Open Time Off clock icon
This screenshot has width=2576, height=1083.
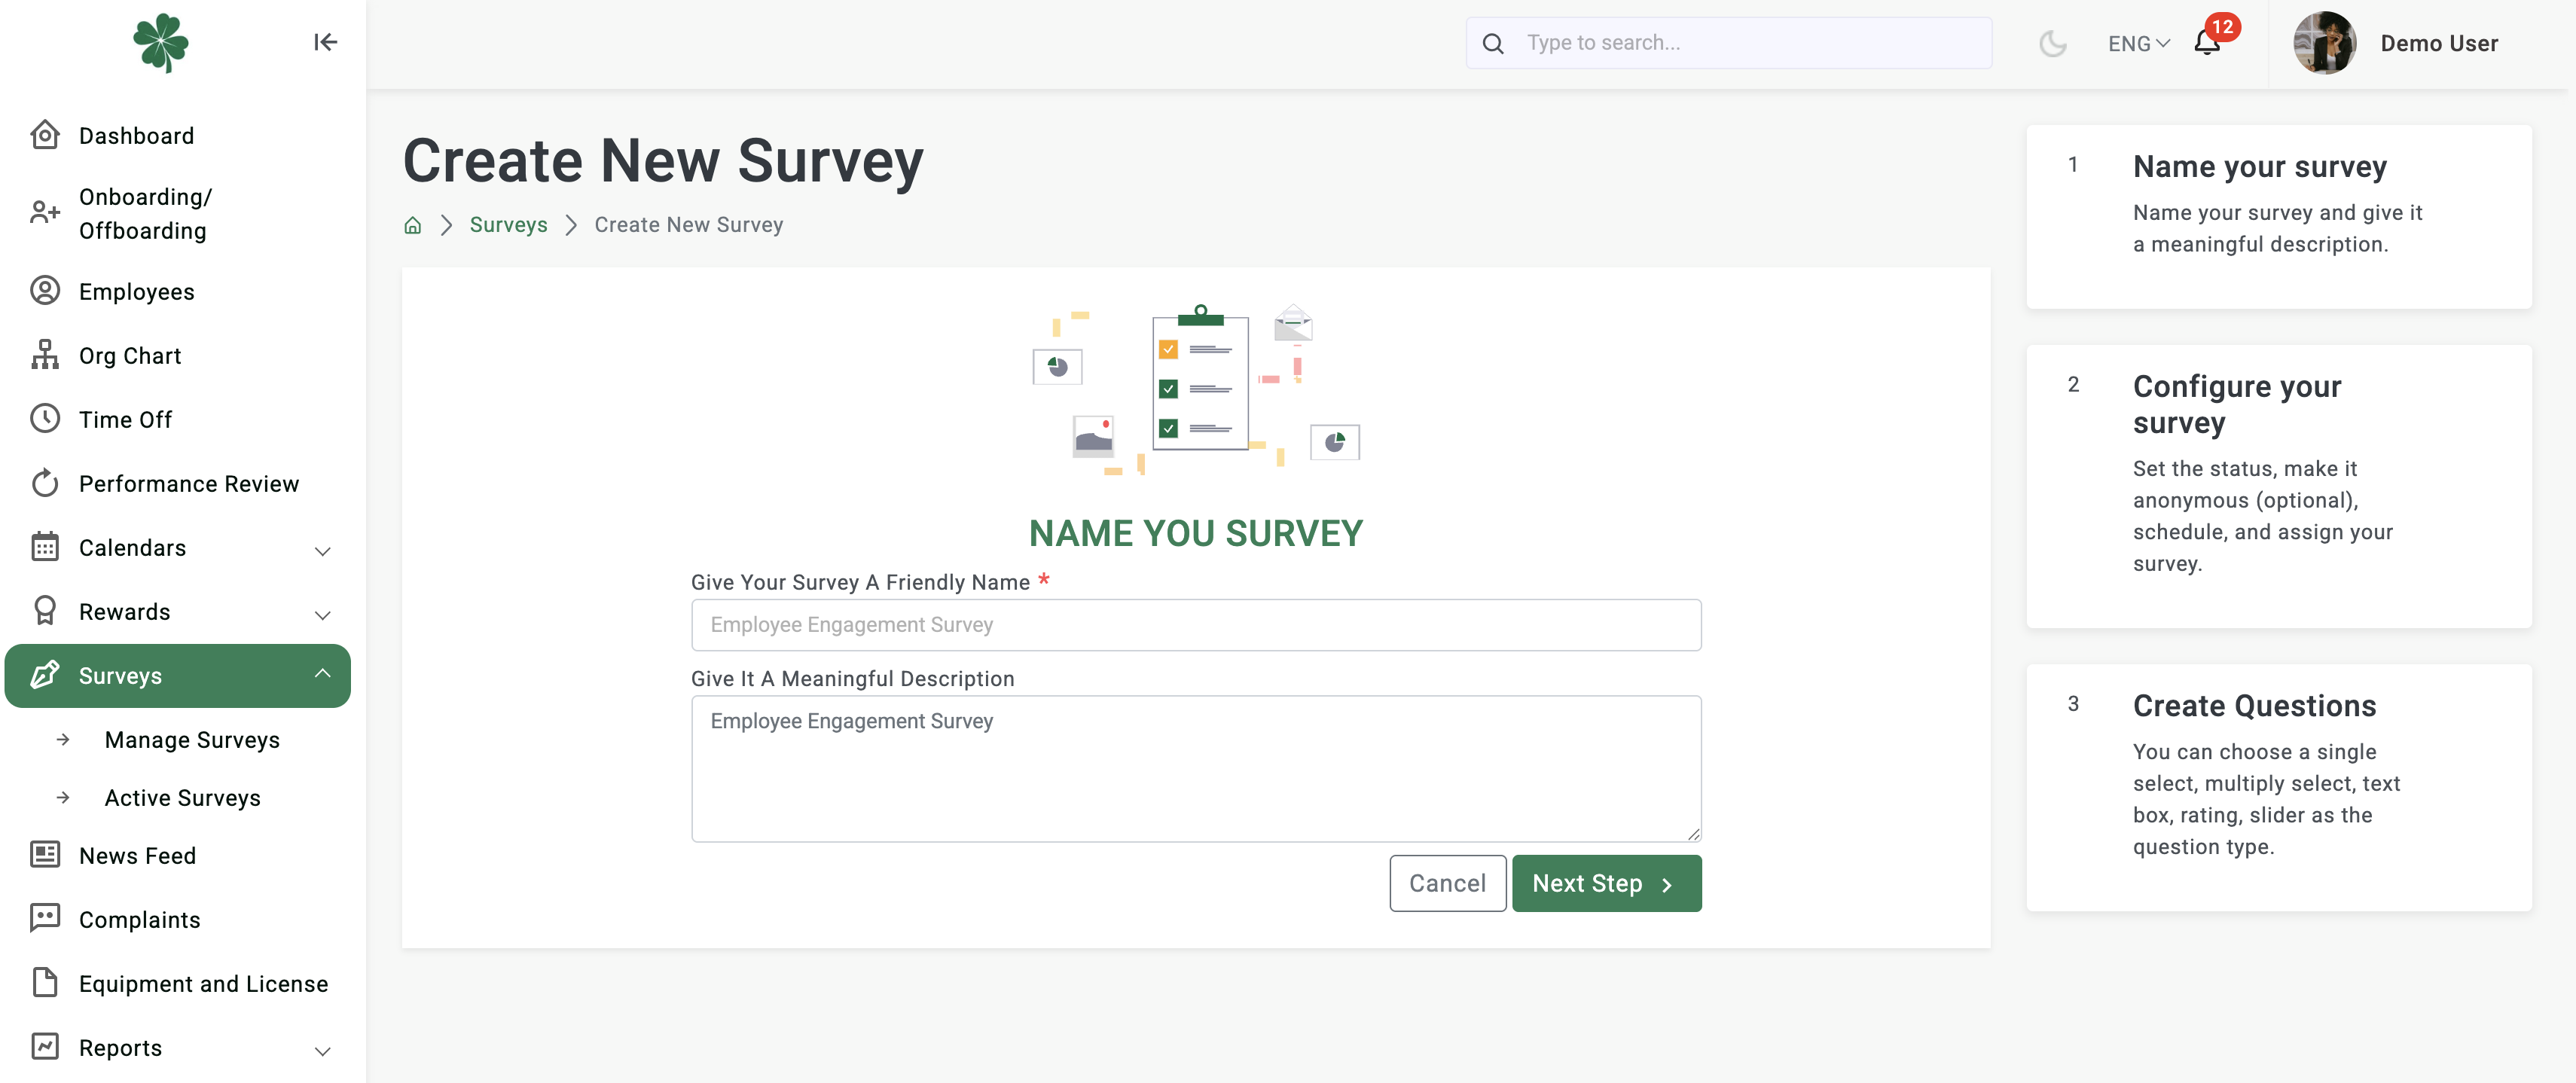click(45, 419)
